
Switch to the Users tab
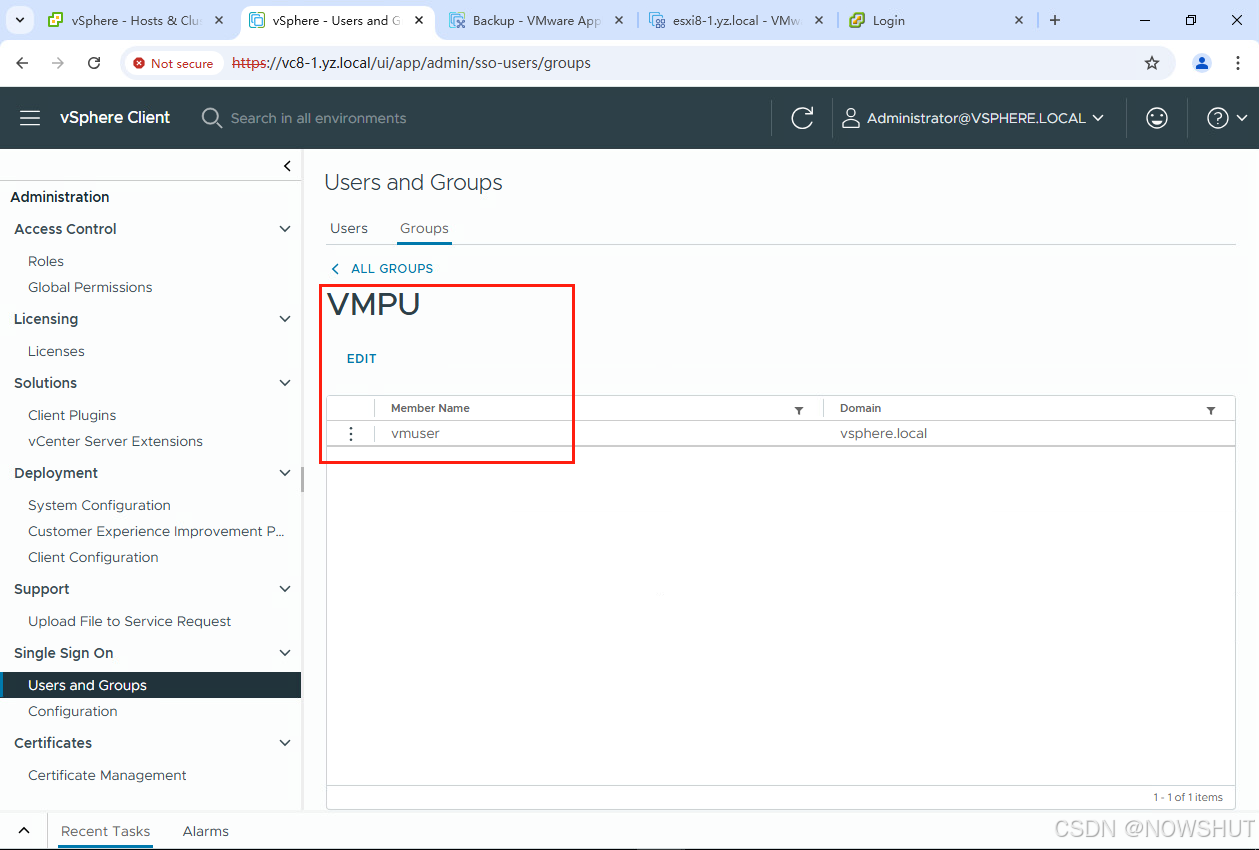(349, 228)
